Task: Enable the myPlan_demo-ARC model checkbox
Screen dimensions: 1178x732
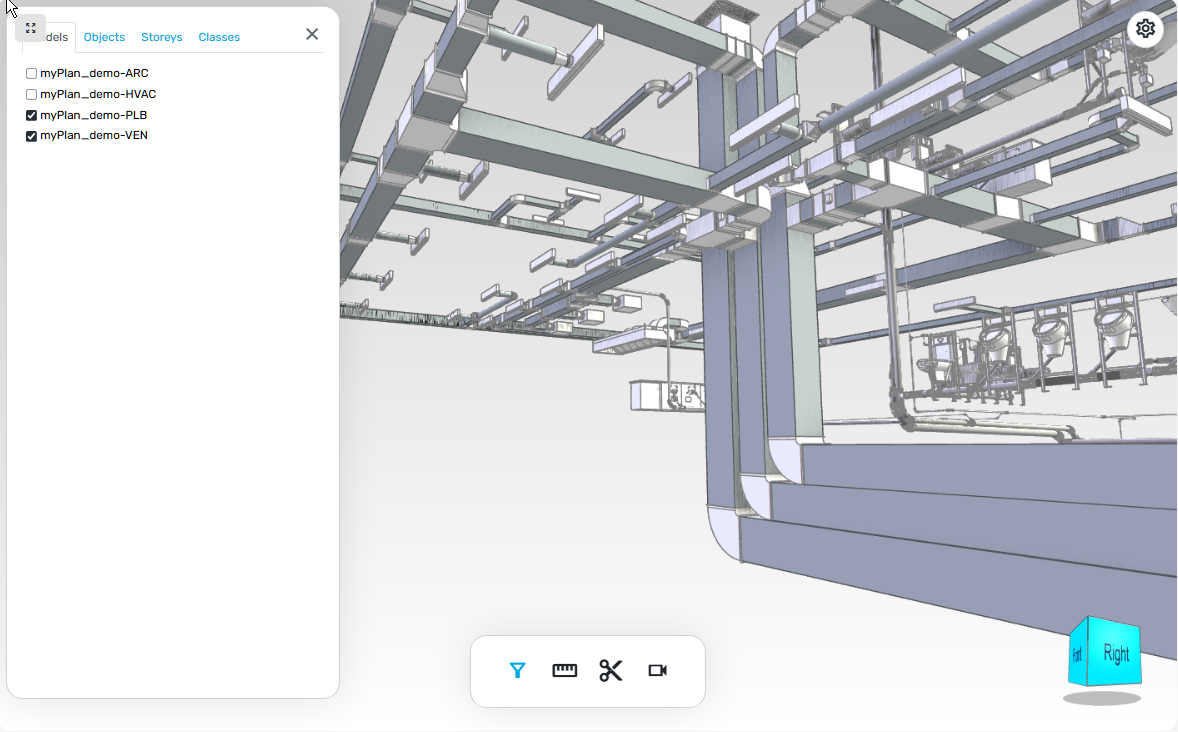Action: pyautogui.click(x=32, y=74)
